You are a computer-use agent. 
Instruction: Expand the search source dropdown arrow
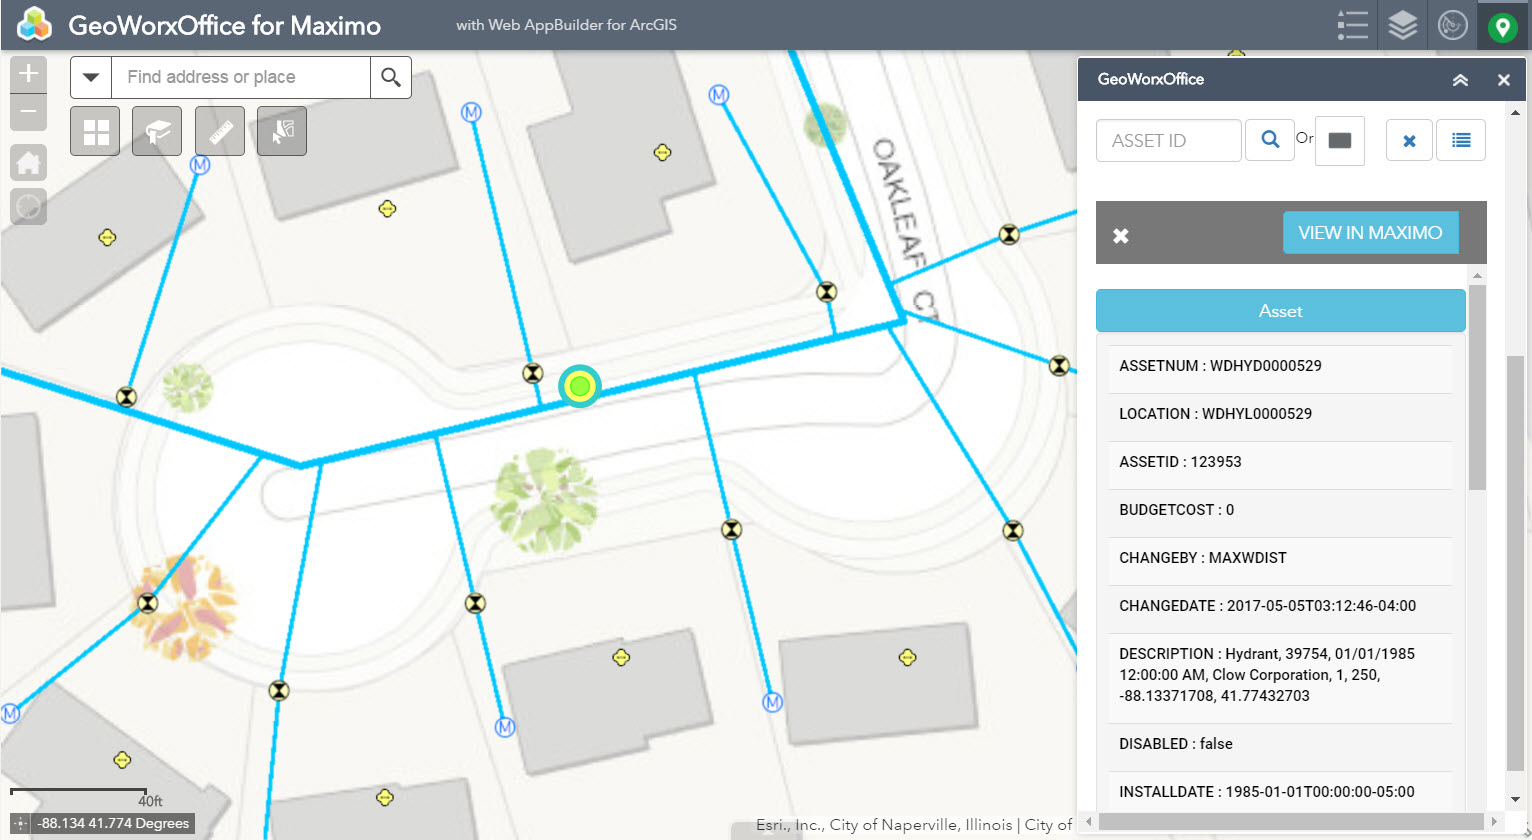coord(91,78)
